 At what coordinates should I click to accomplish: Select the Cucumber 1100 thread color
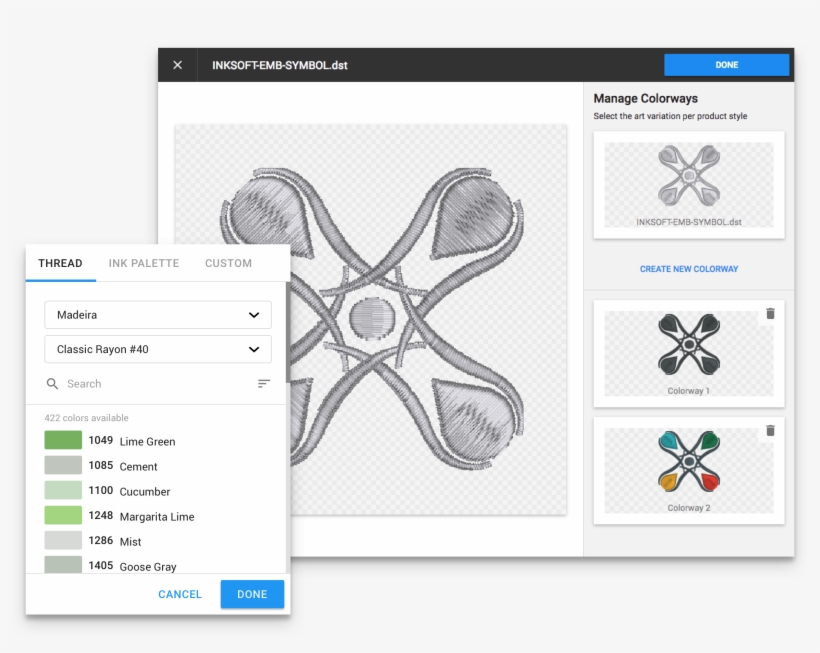[x=62, y=491]
